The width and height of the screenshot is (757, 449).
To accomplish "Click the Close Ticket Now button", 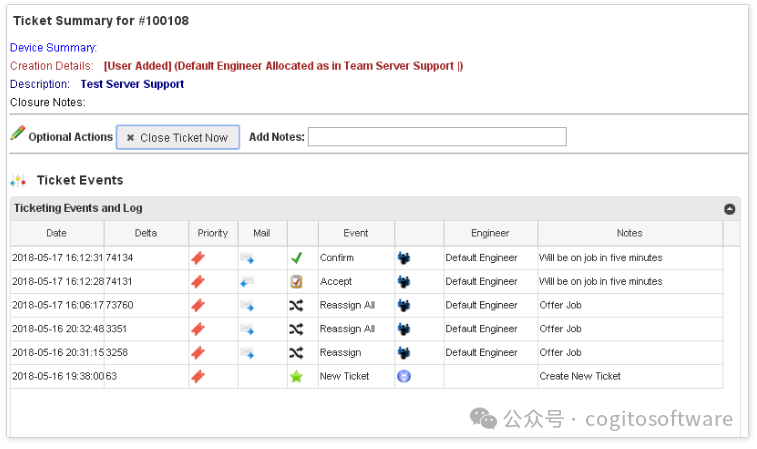I will pyautogui.click(x=178, y=138).
